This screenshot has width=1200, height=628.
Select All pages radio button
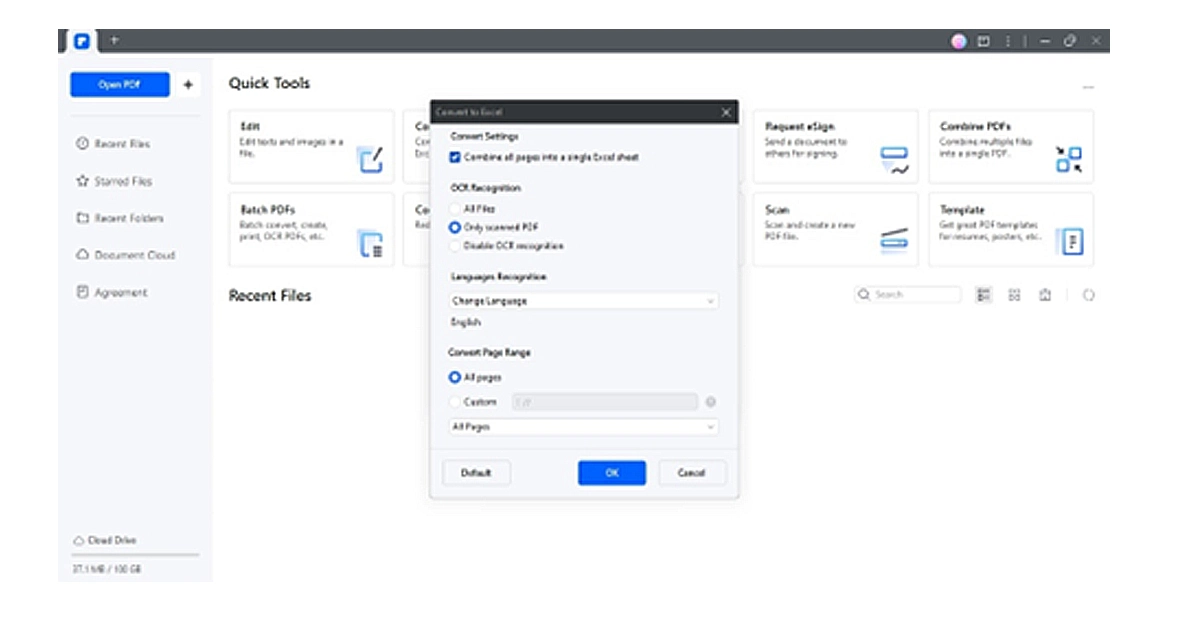coord(455,378)
